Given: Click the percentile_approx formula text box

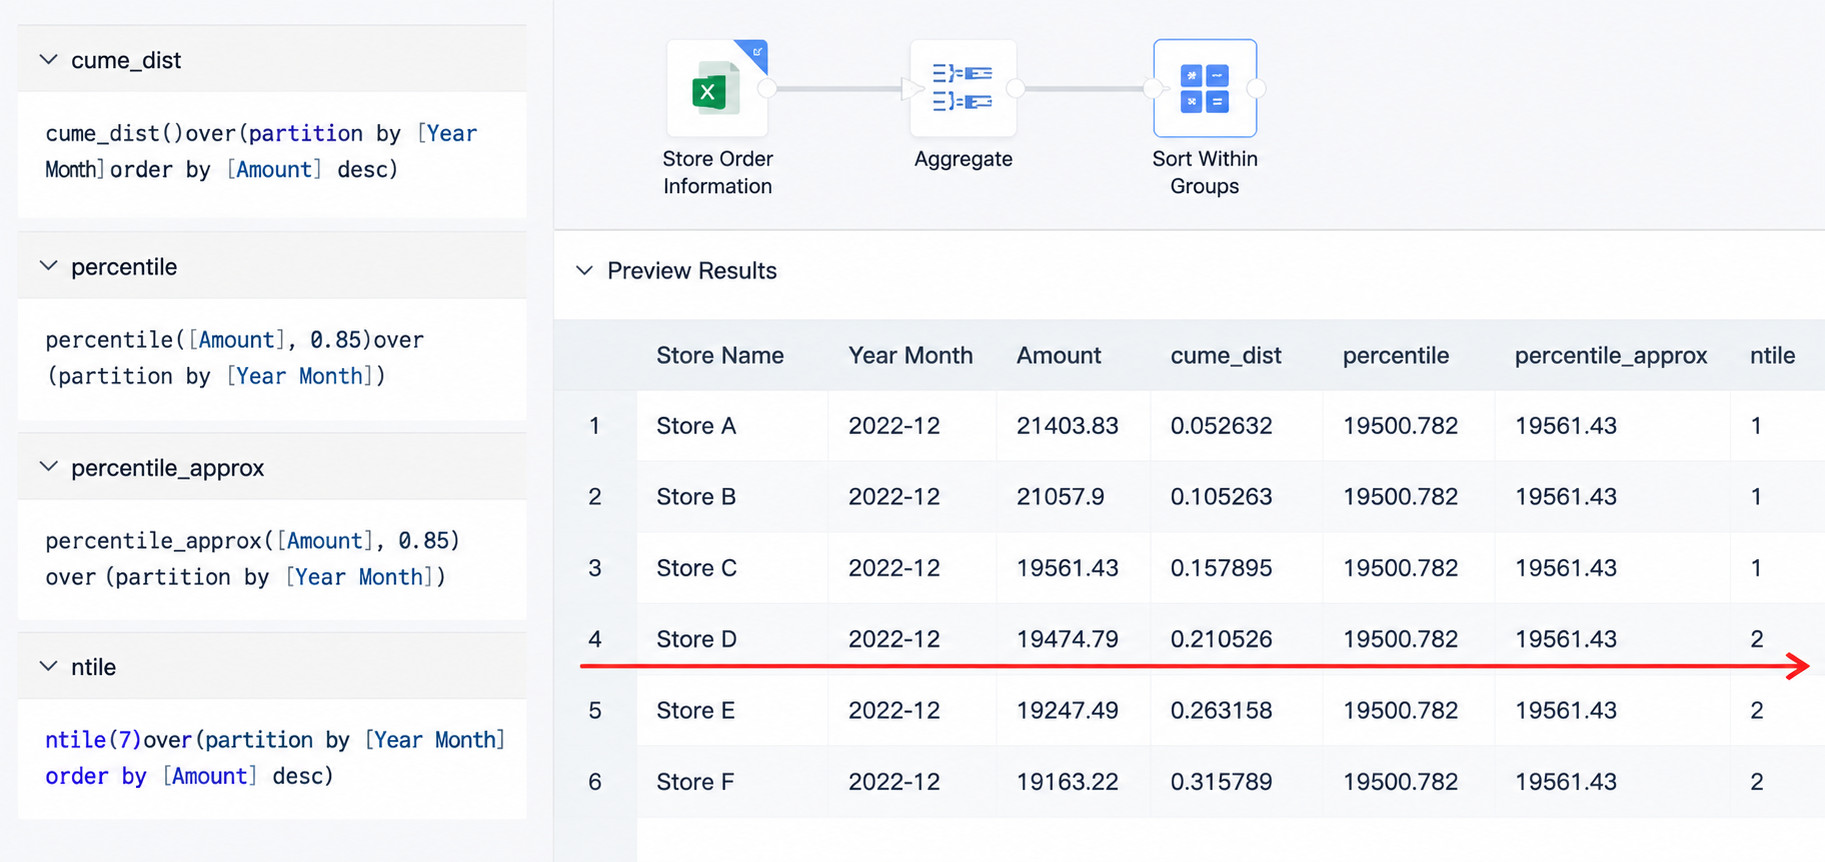Looking at the screenshot, I should [272, 560].
